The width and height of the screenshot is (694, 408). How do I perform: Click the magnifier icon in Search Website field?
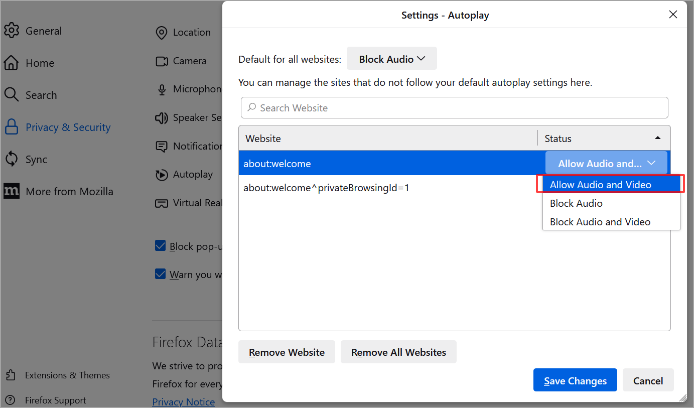tap(252, 108)
